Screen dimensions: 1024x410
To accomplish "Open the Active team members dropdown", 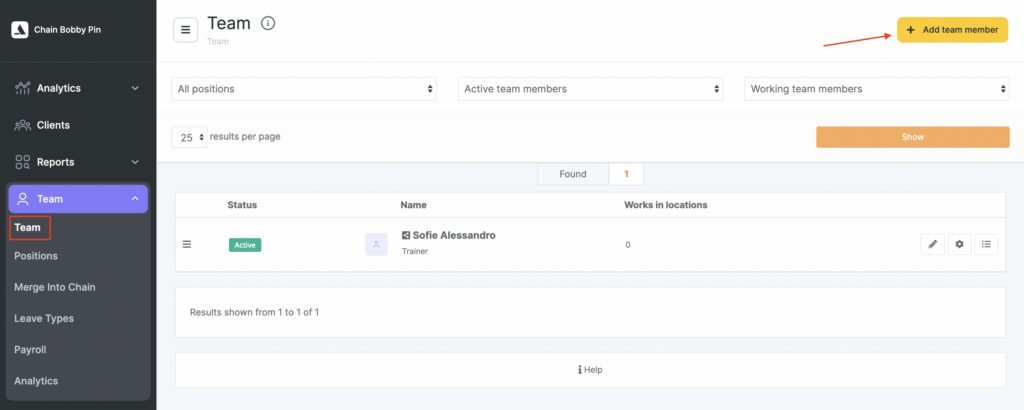I will pyautogui.click(x=591, y=89).
